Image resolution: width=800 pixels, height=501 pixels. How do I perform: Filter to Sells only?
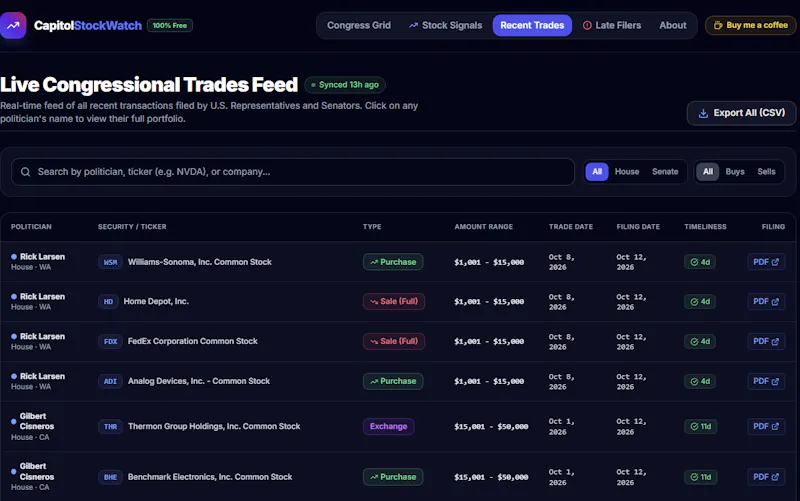click(766, 172)
